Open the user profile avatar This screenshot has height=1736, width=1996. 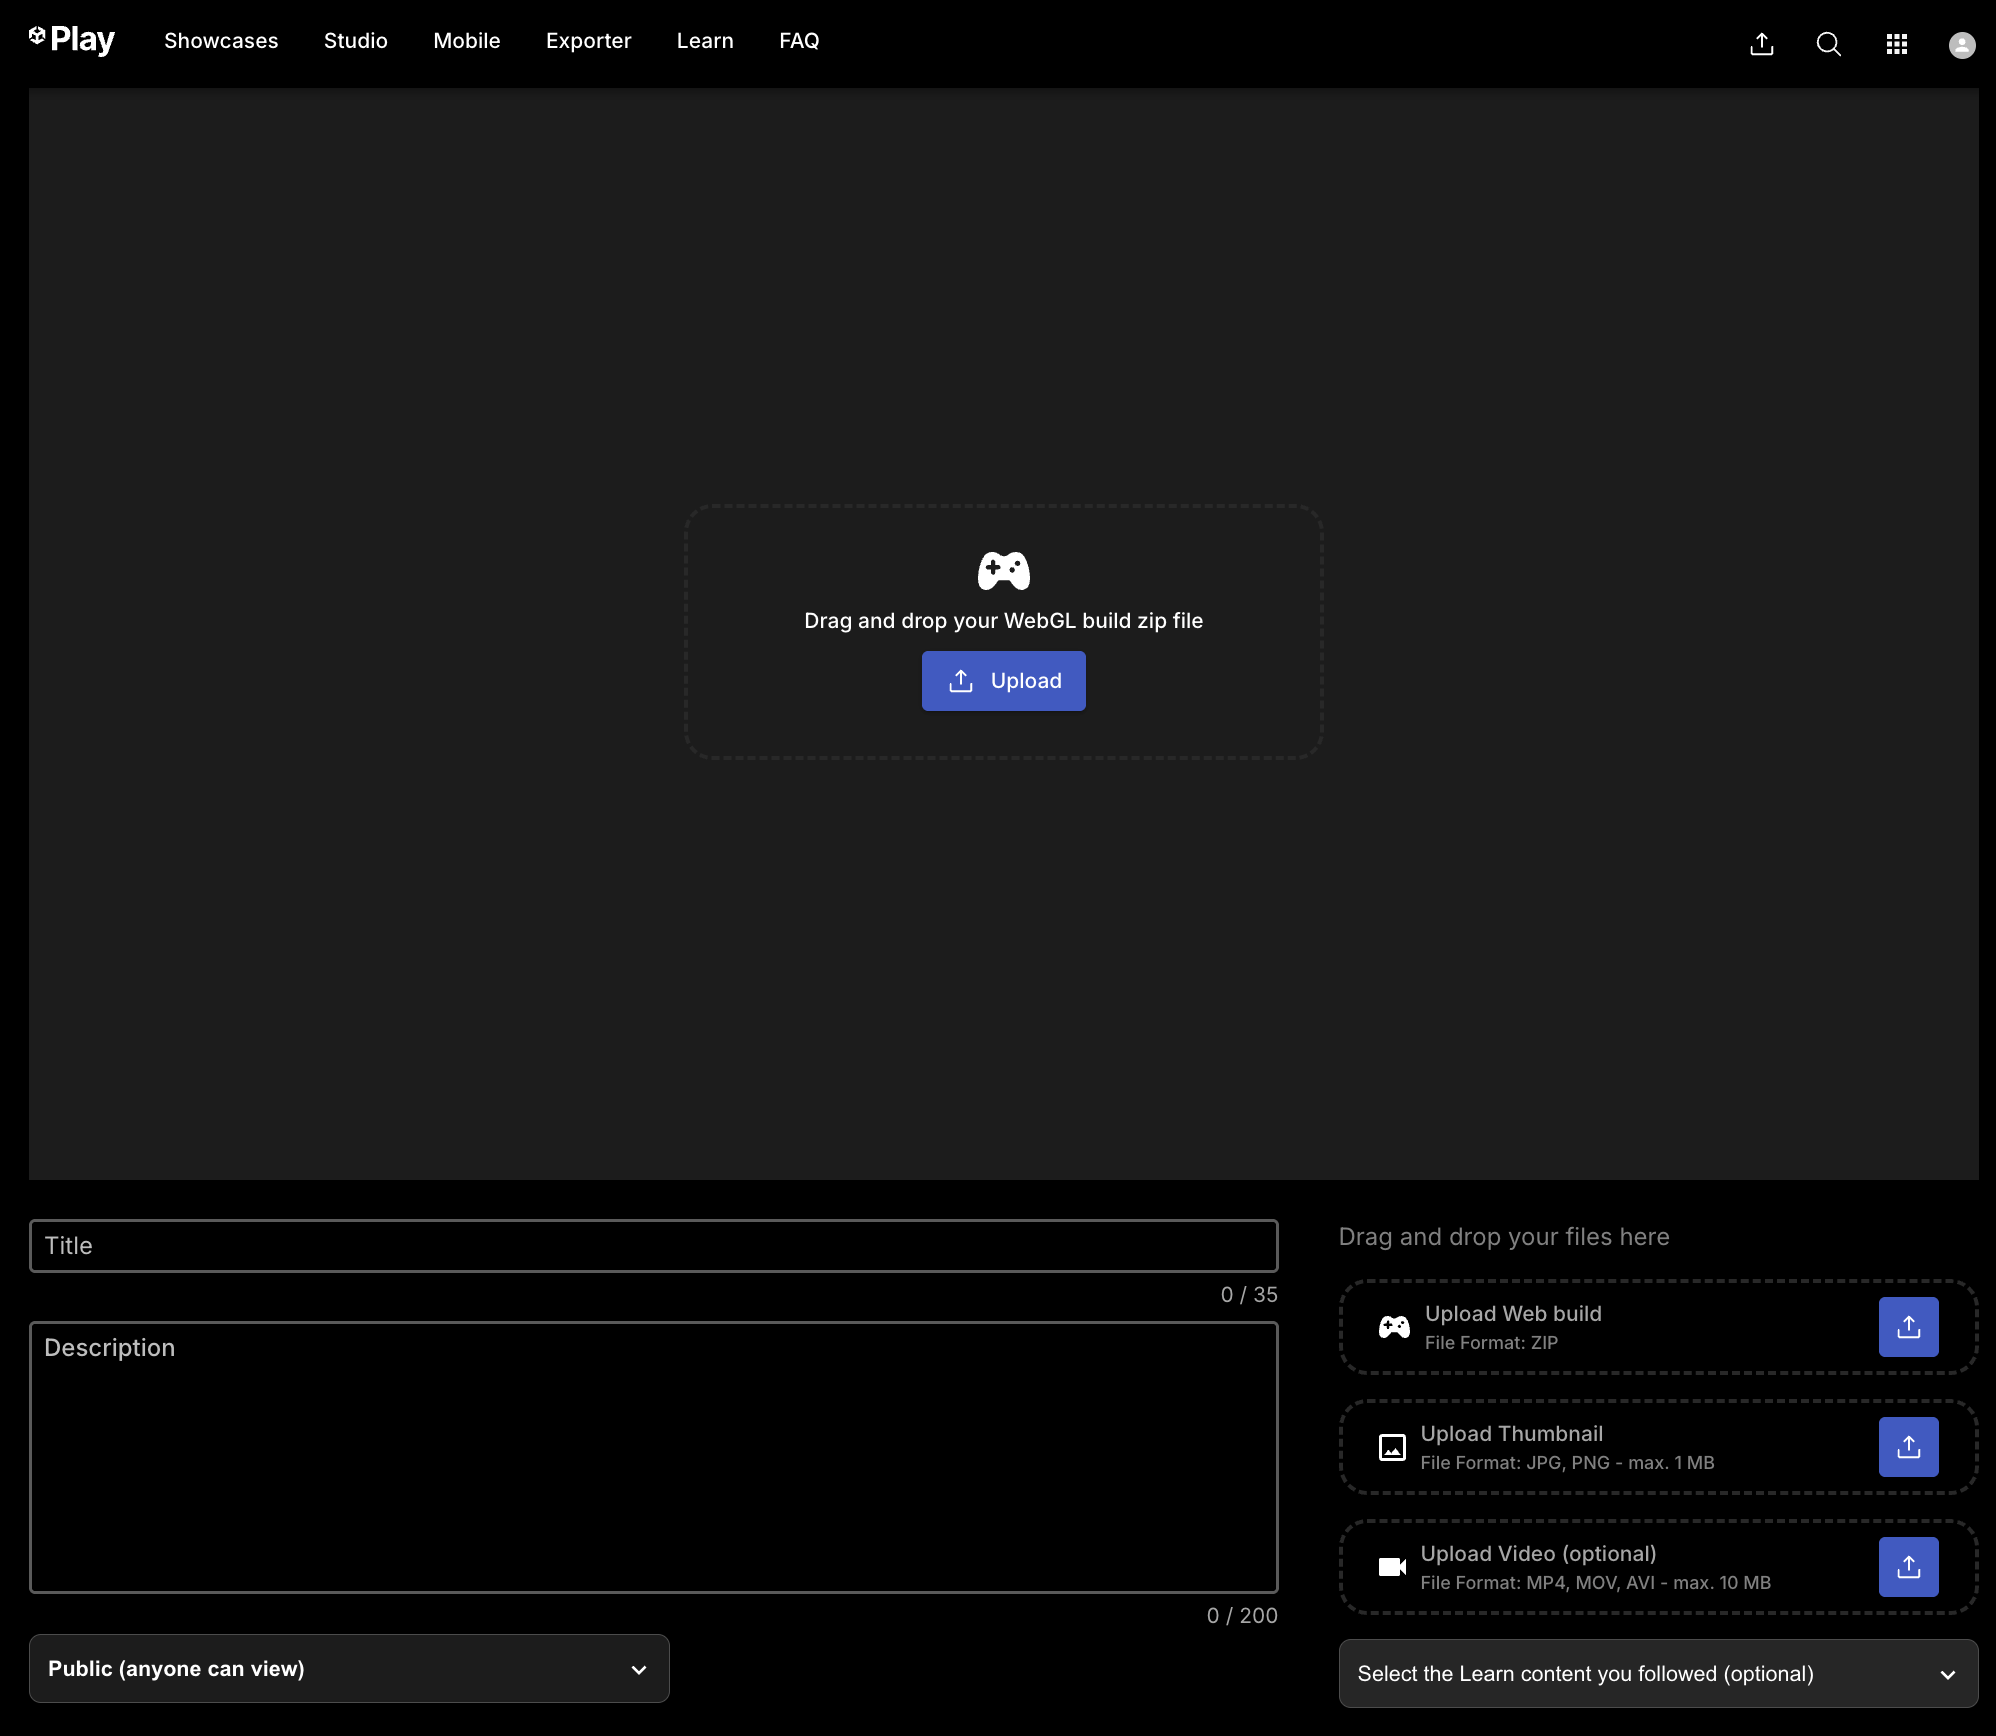pyautogui.click(x=1962, y=45)
